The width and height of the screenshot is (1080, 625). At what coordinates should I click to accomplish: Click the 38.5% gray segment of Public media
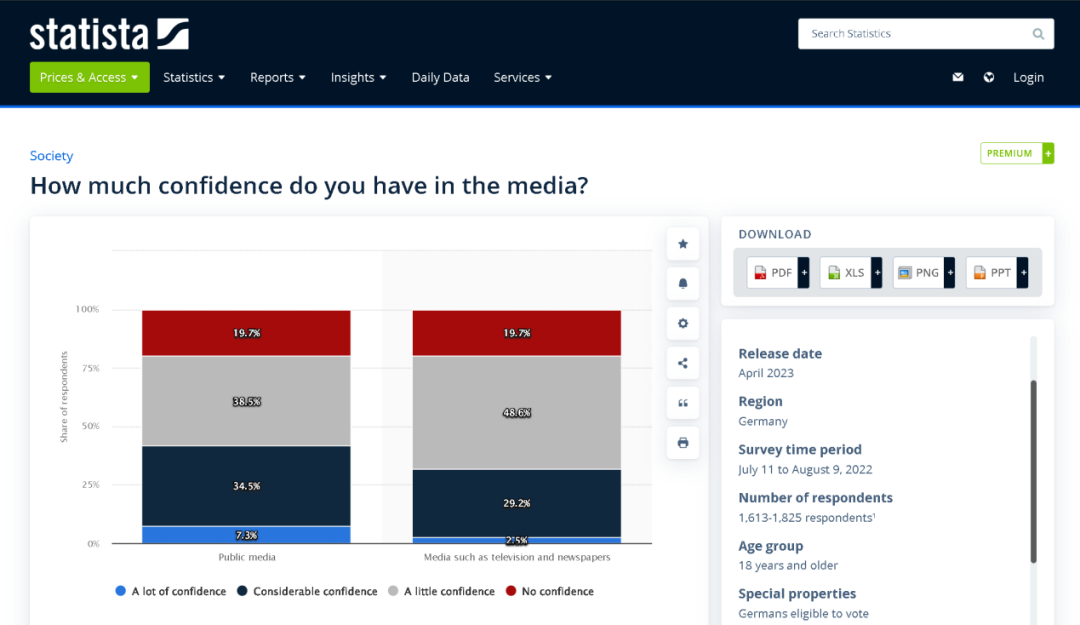pos(247,401)
